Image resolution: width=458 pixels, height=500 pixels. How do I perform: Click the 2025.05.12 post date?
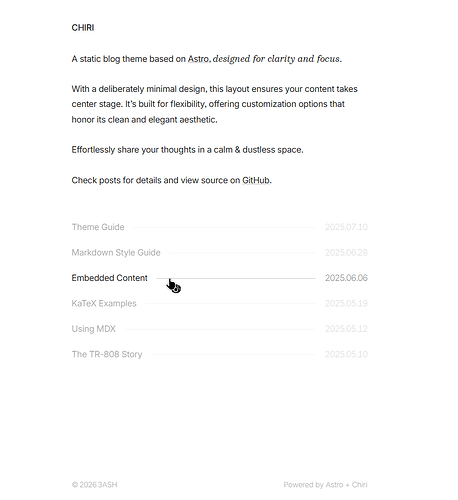tap(346, 329)
